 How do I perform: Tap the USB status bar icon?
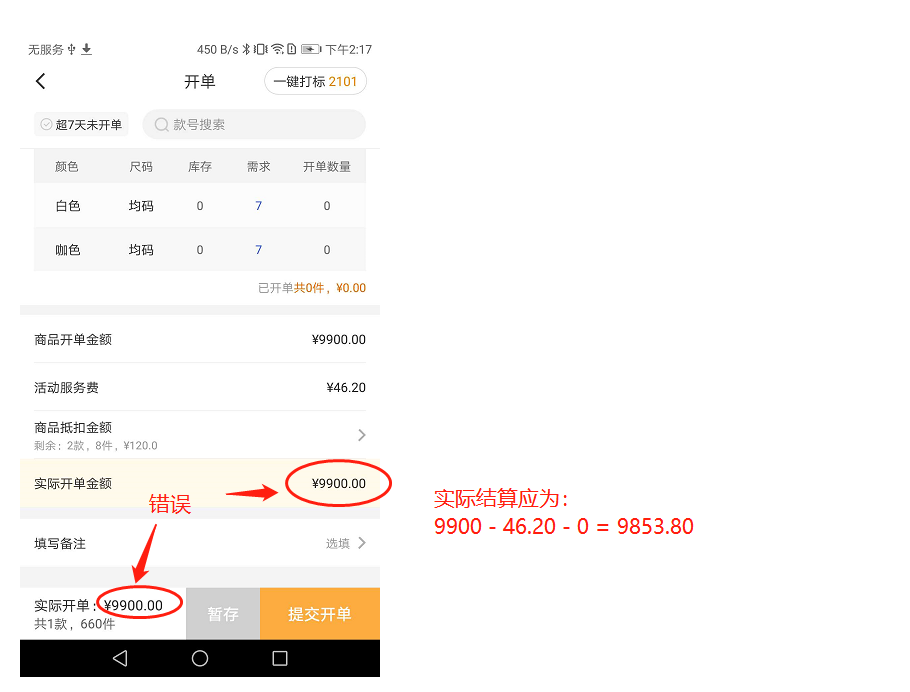coord(71,49)
